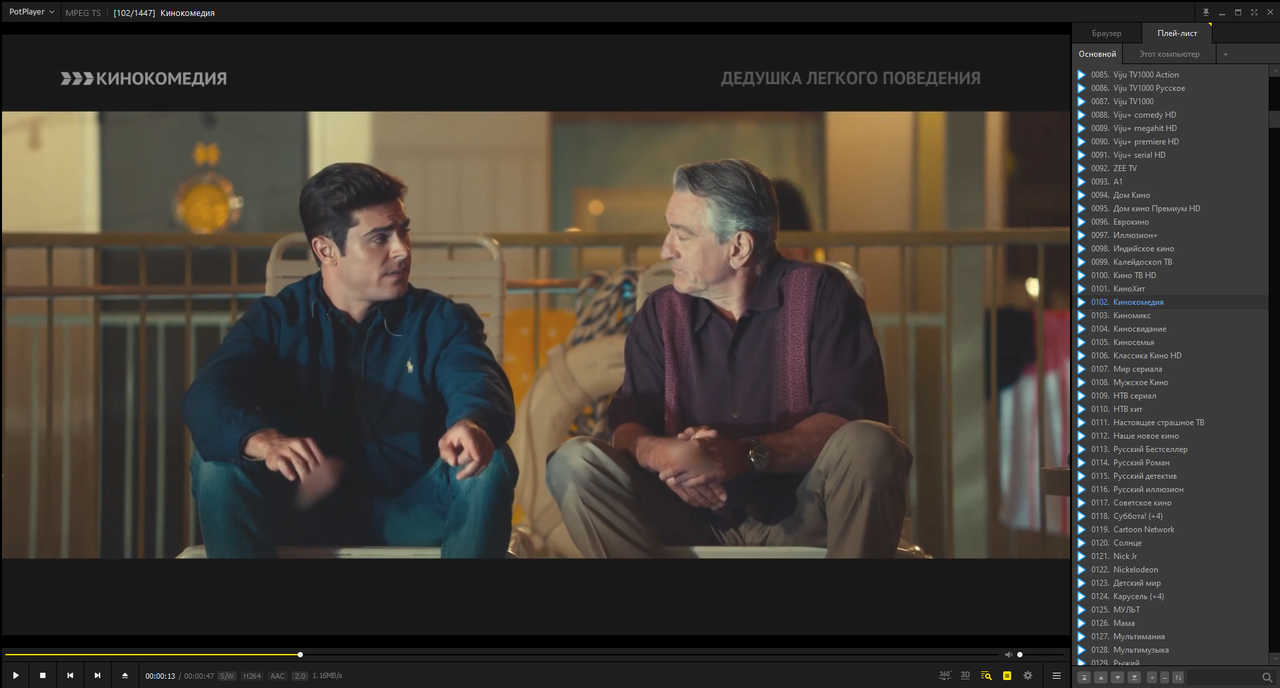Click the playlist scrollbar down arrow
Screen dimensions: 1280x688
click(x=1274, y=660)
